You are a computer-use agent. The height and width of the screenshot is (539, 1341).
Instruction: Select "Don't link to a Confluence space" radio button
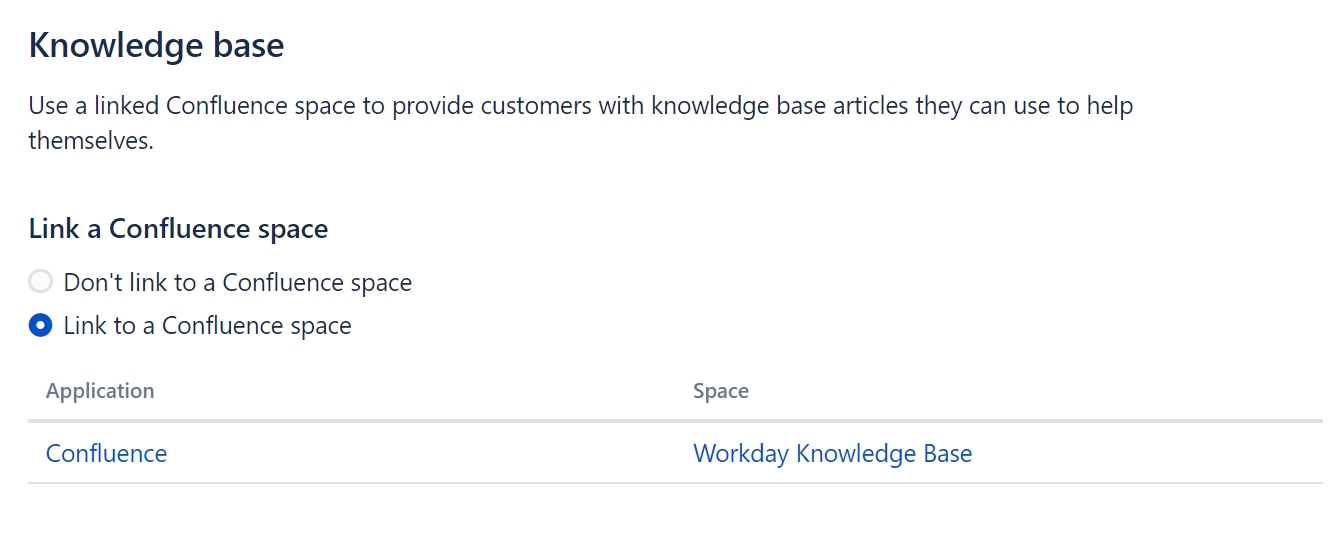40,282
